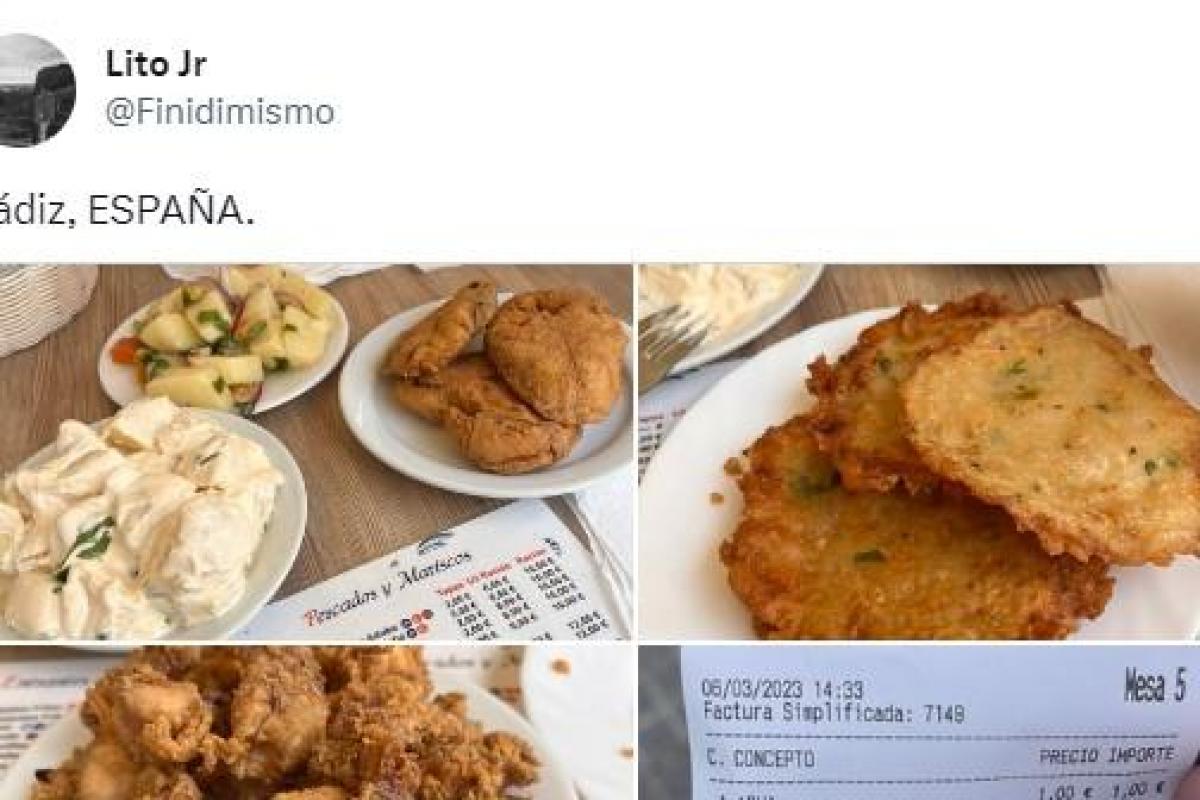The width and height of the screenshot is (1200, 800).
Task: Open the receipt photo with Mesa 5
Action: pos(919,723)
